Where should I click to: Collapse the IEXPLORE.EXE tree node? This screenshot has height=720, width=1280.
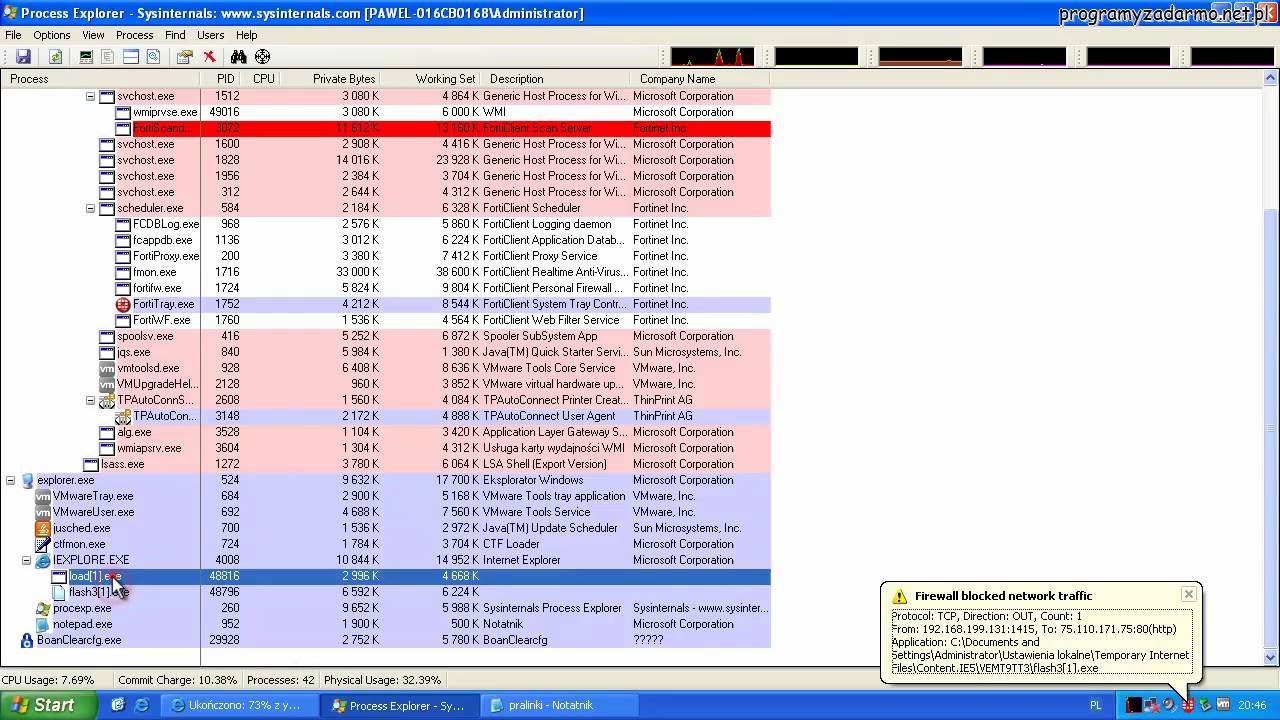point(26,560)
